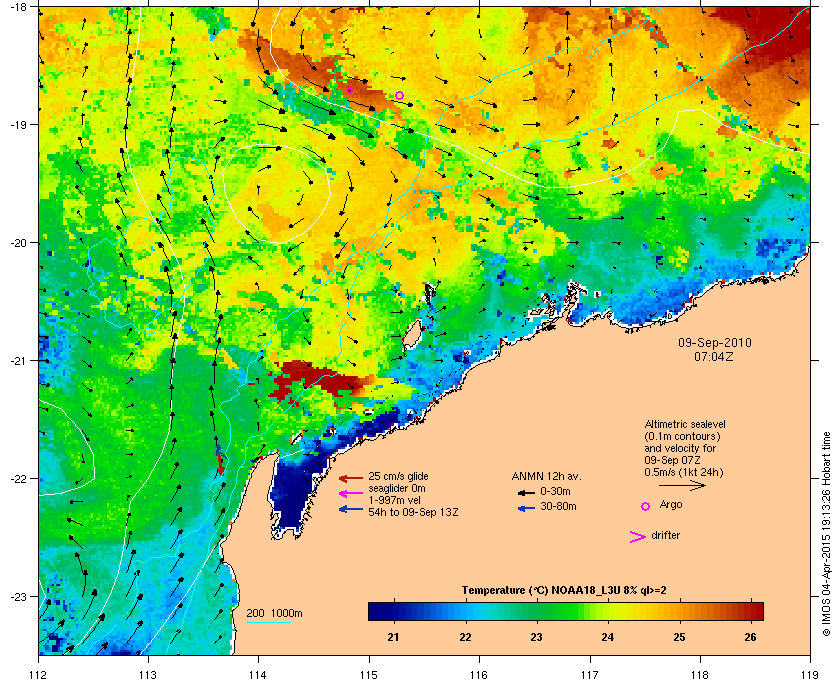Image resolution: width=840 pixels, height=680 pixels.
Task: Click the red 25 cm/s glide arrow in legend
Action: [x=351, y=478]
